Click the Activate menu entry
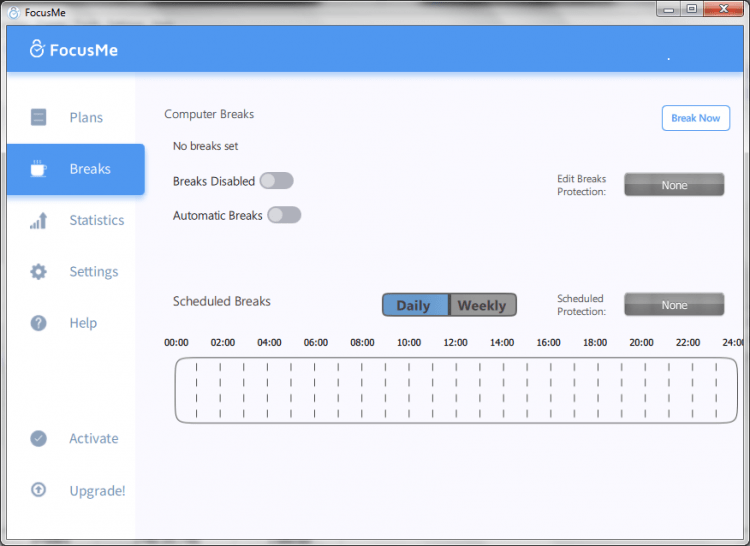This screenshot has height=546, width=750. (94, 438)
